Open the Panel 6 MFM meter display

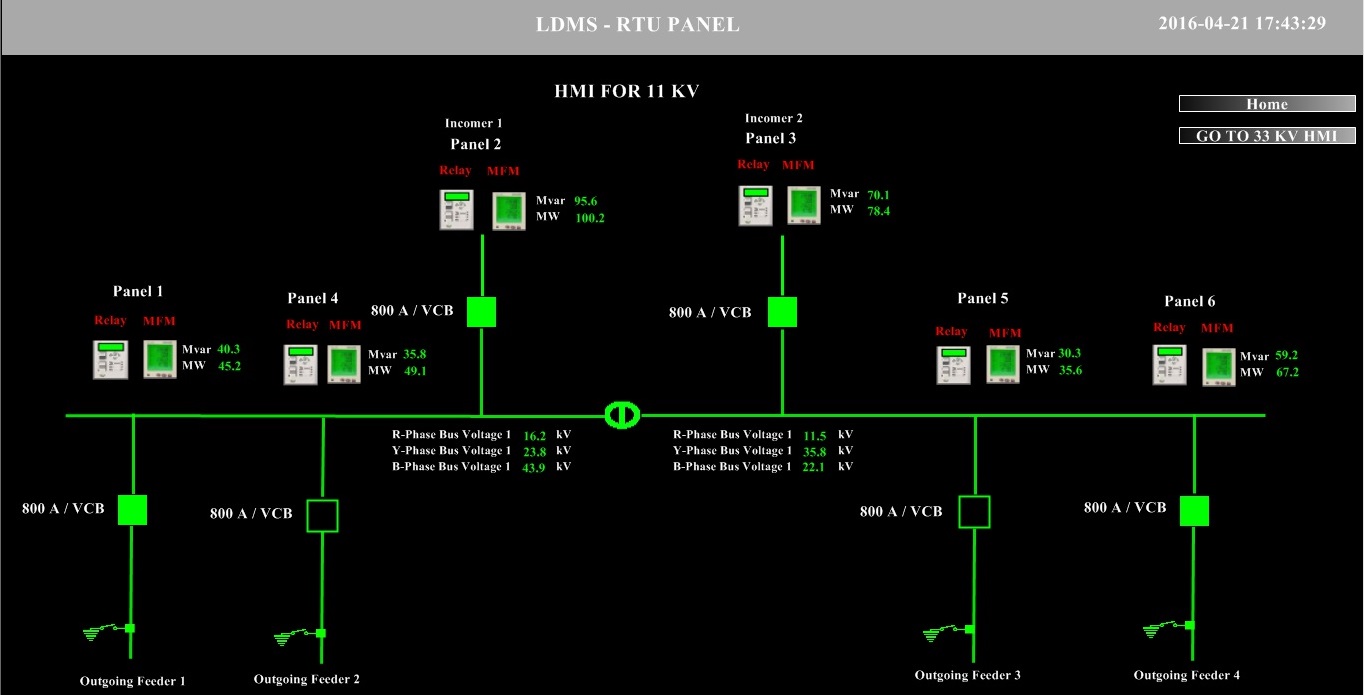(1218, 367)
